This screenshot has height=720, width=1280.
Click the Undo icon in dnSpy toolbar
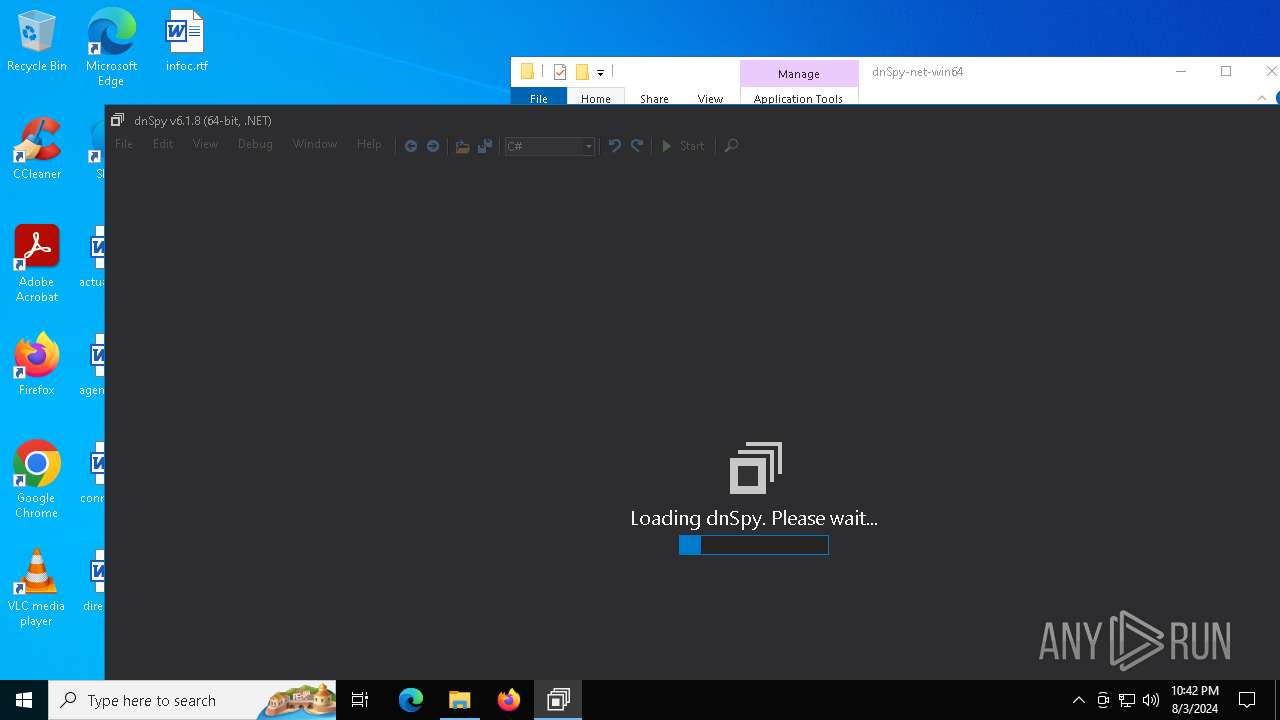coord(615,146)
